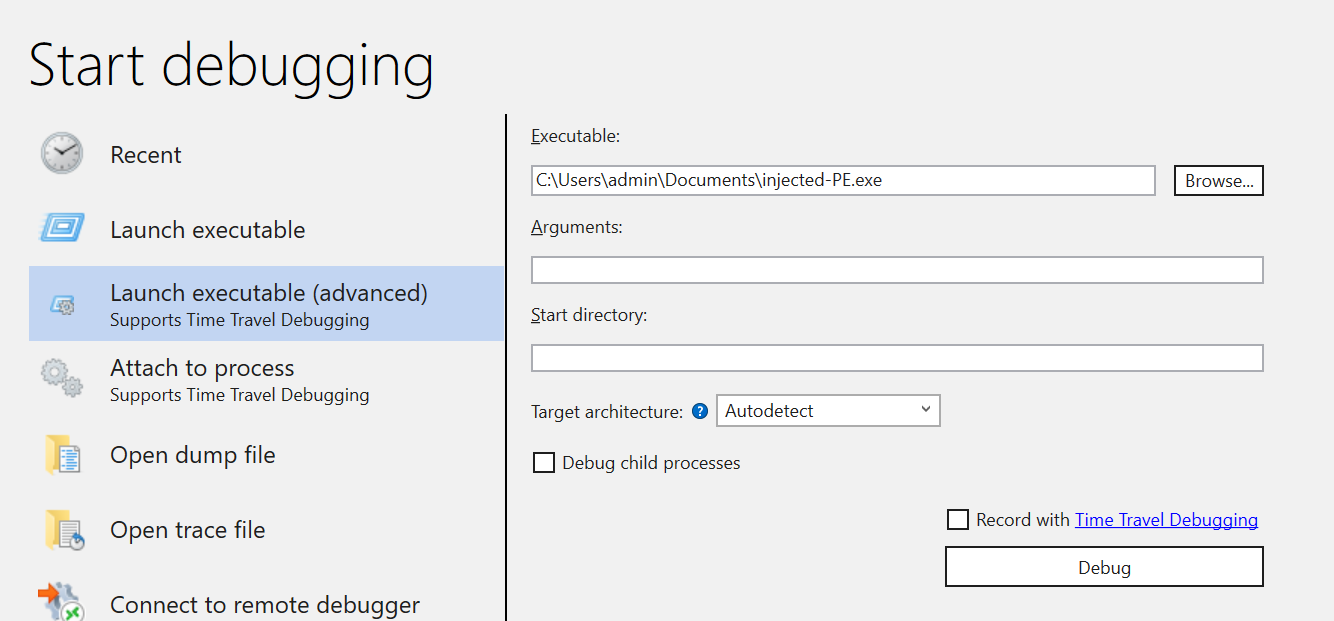Image resolution: width=1334 pixels, height=621 pixels.
Task: Enable Debug child processes checkbox
Action: pos(544,463)
